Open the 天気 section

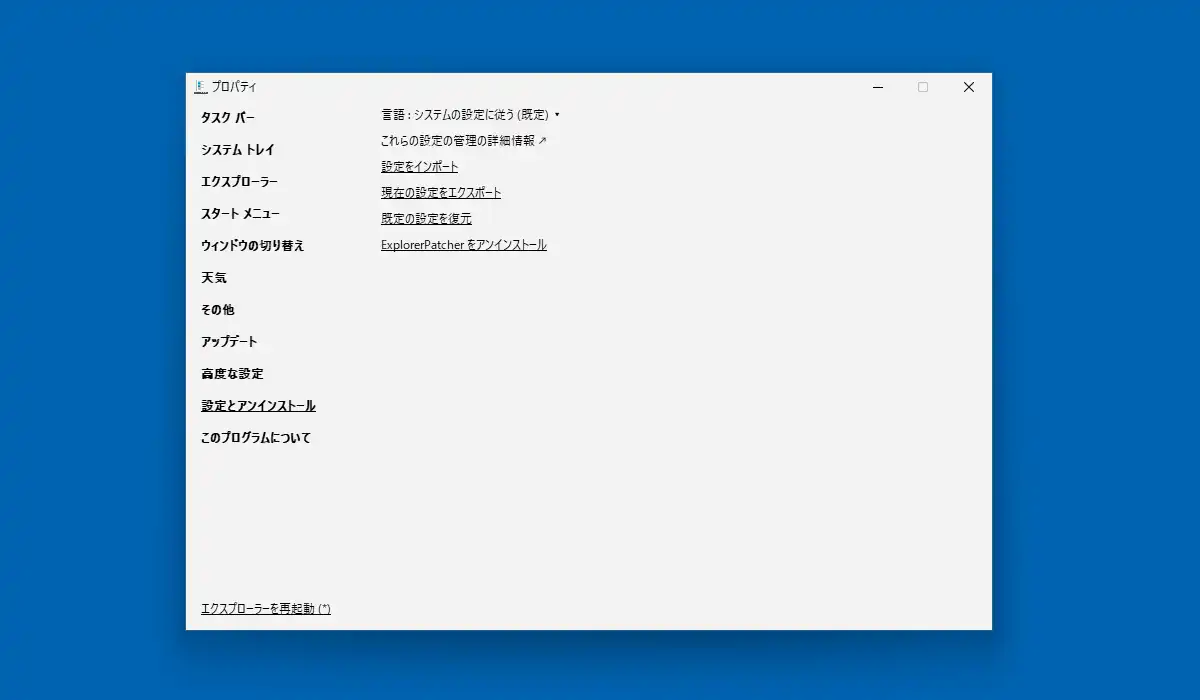(214, 278)
